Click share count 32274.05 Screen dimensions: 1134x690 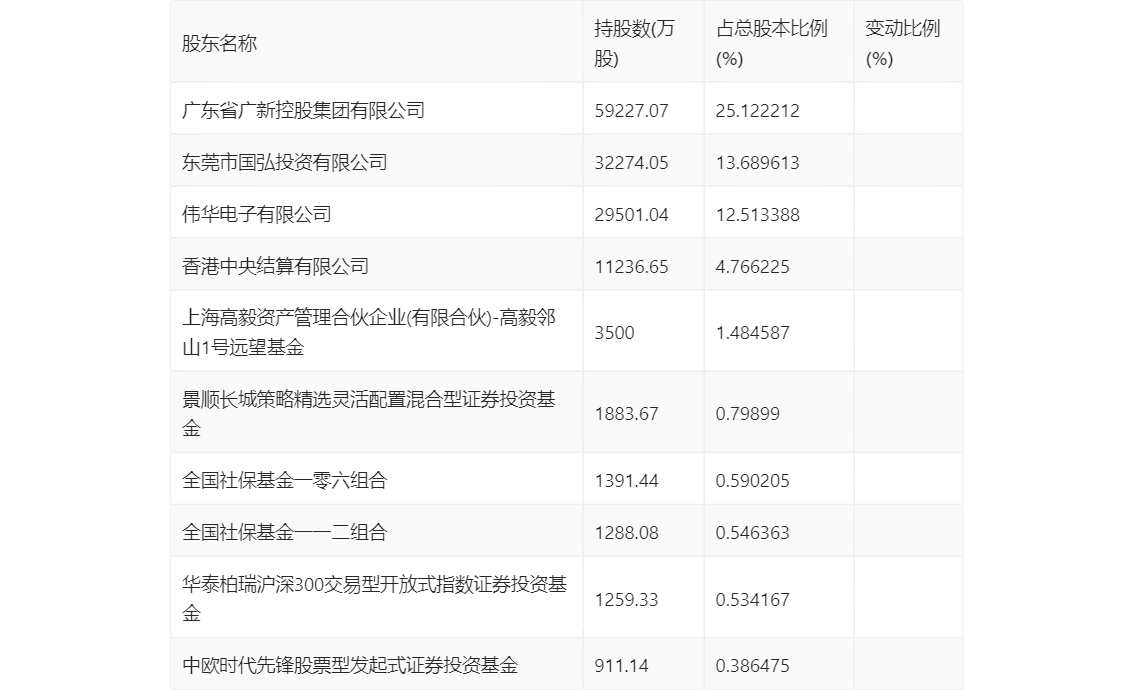pyautogui.click(x=631, y=163)
